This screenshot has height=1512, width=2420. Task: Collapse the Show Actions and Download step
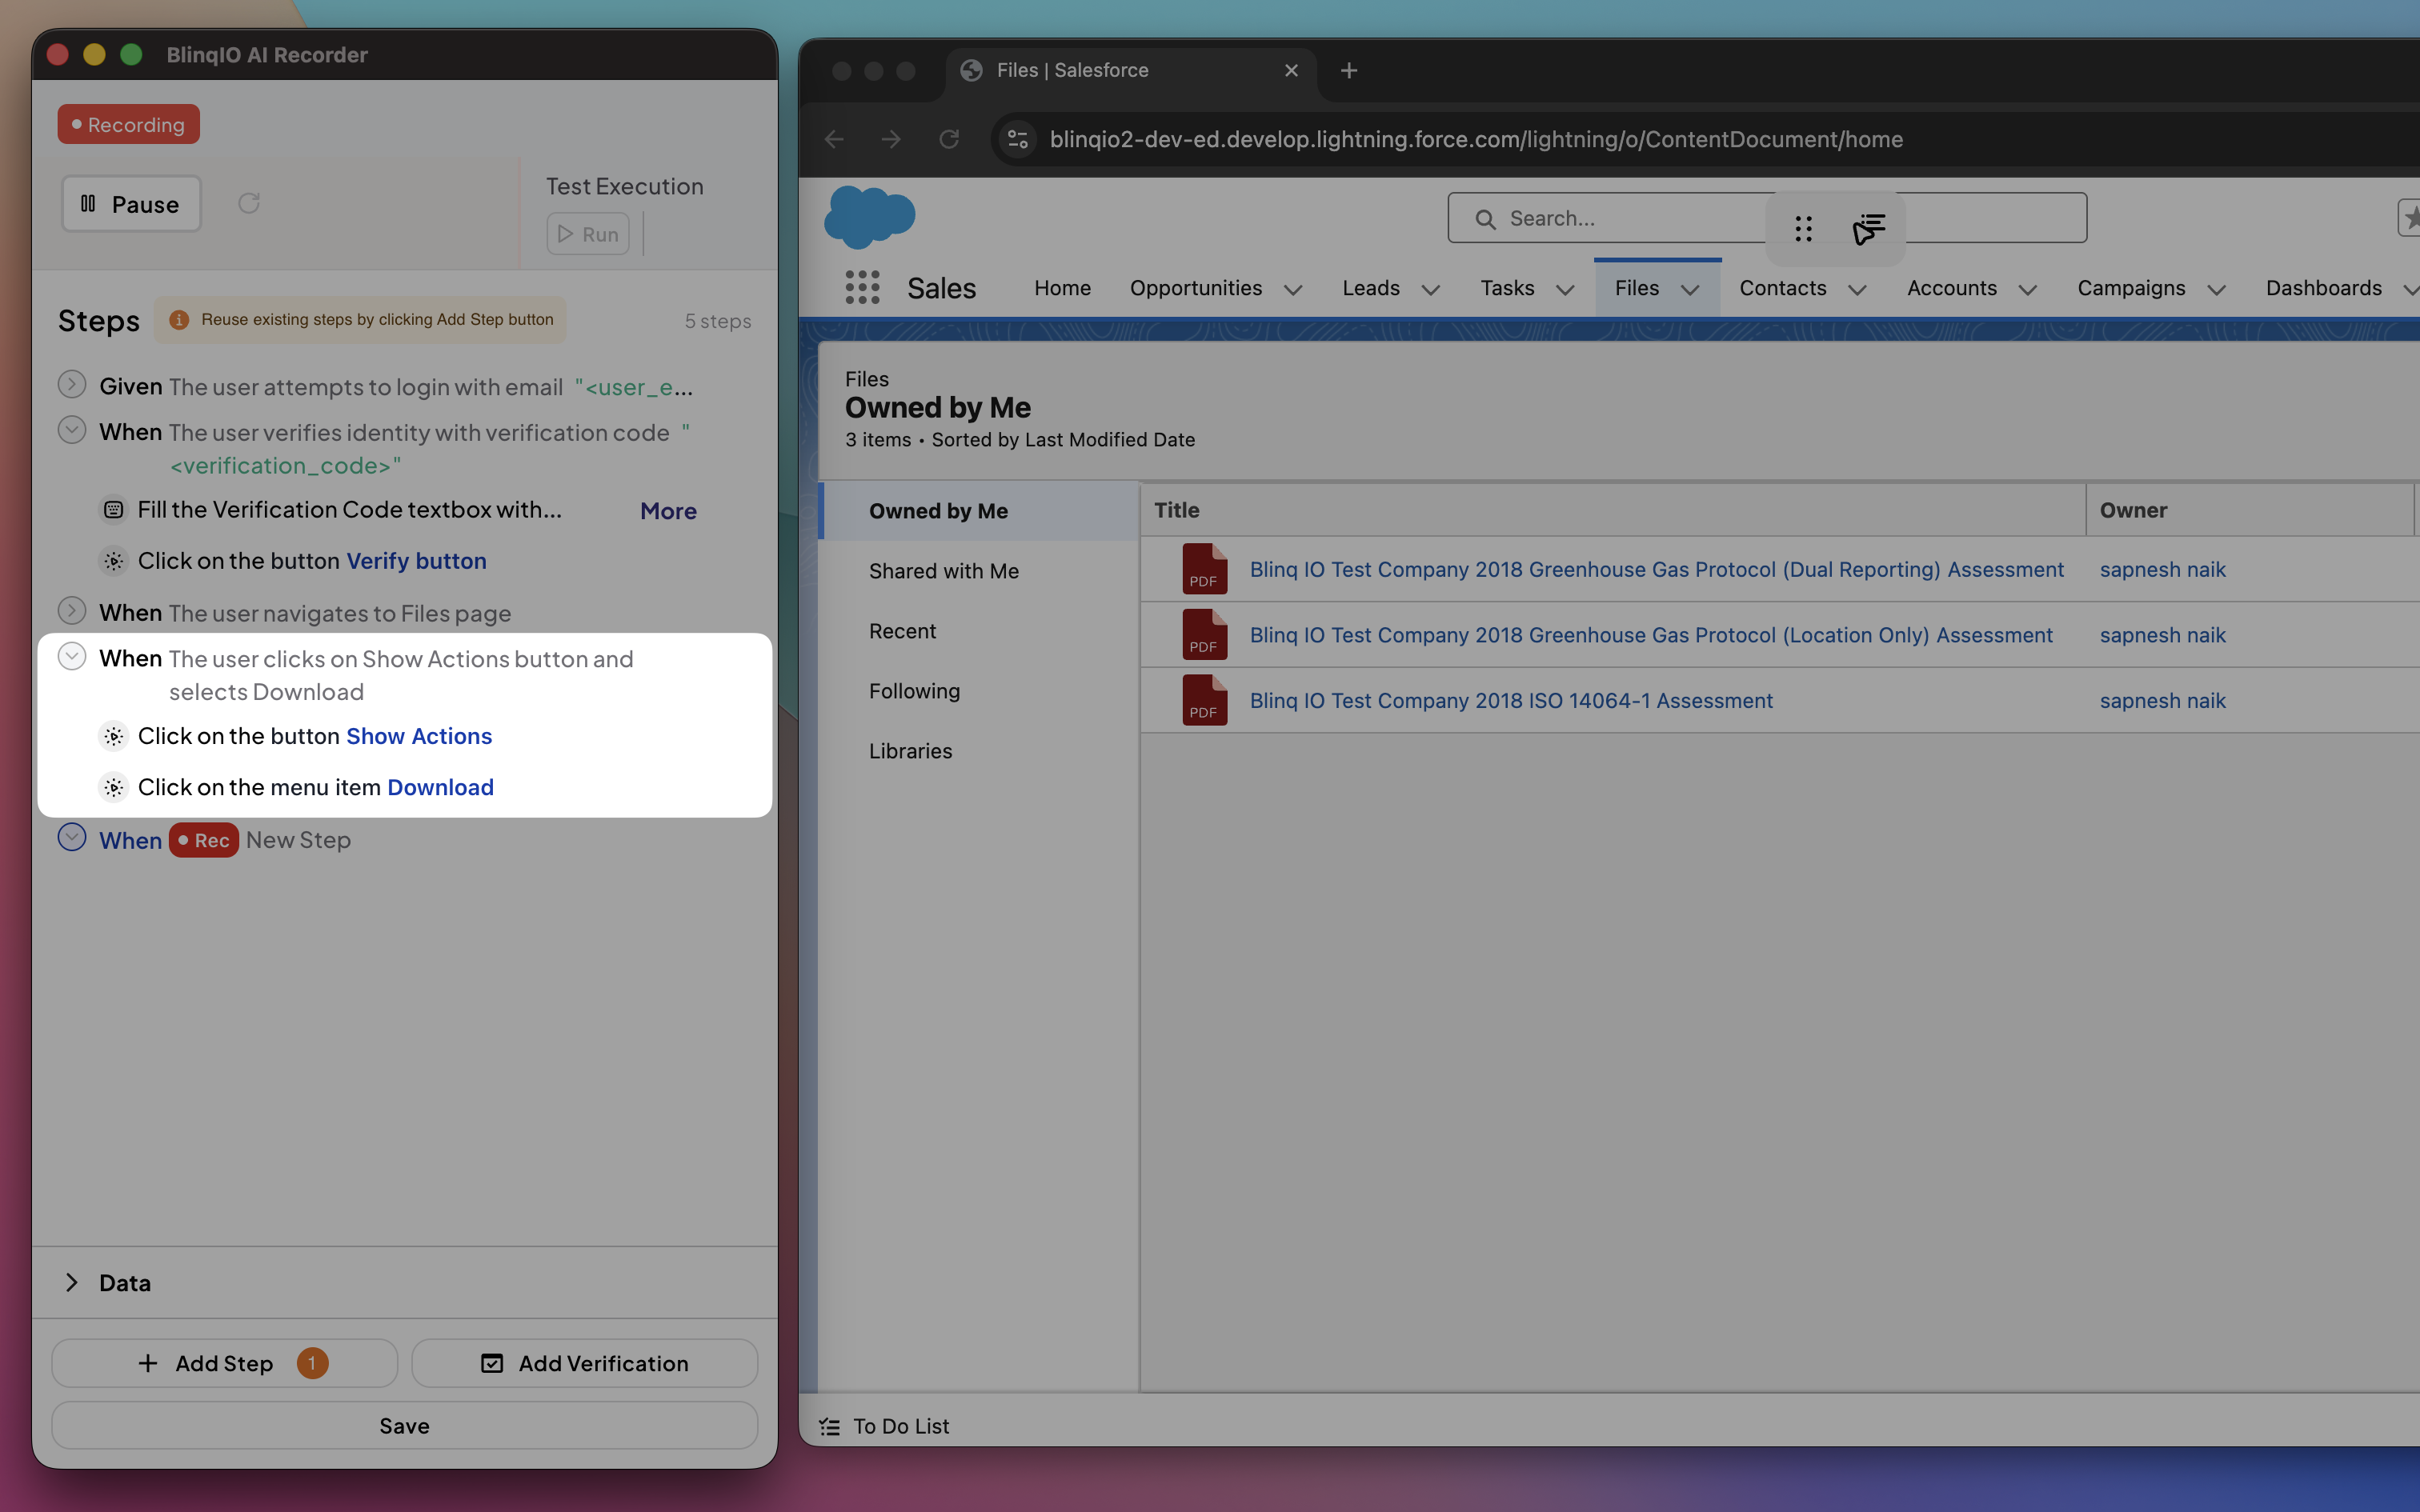tap(72, 657)
